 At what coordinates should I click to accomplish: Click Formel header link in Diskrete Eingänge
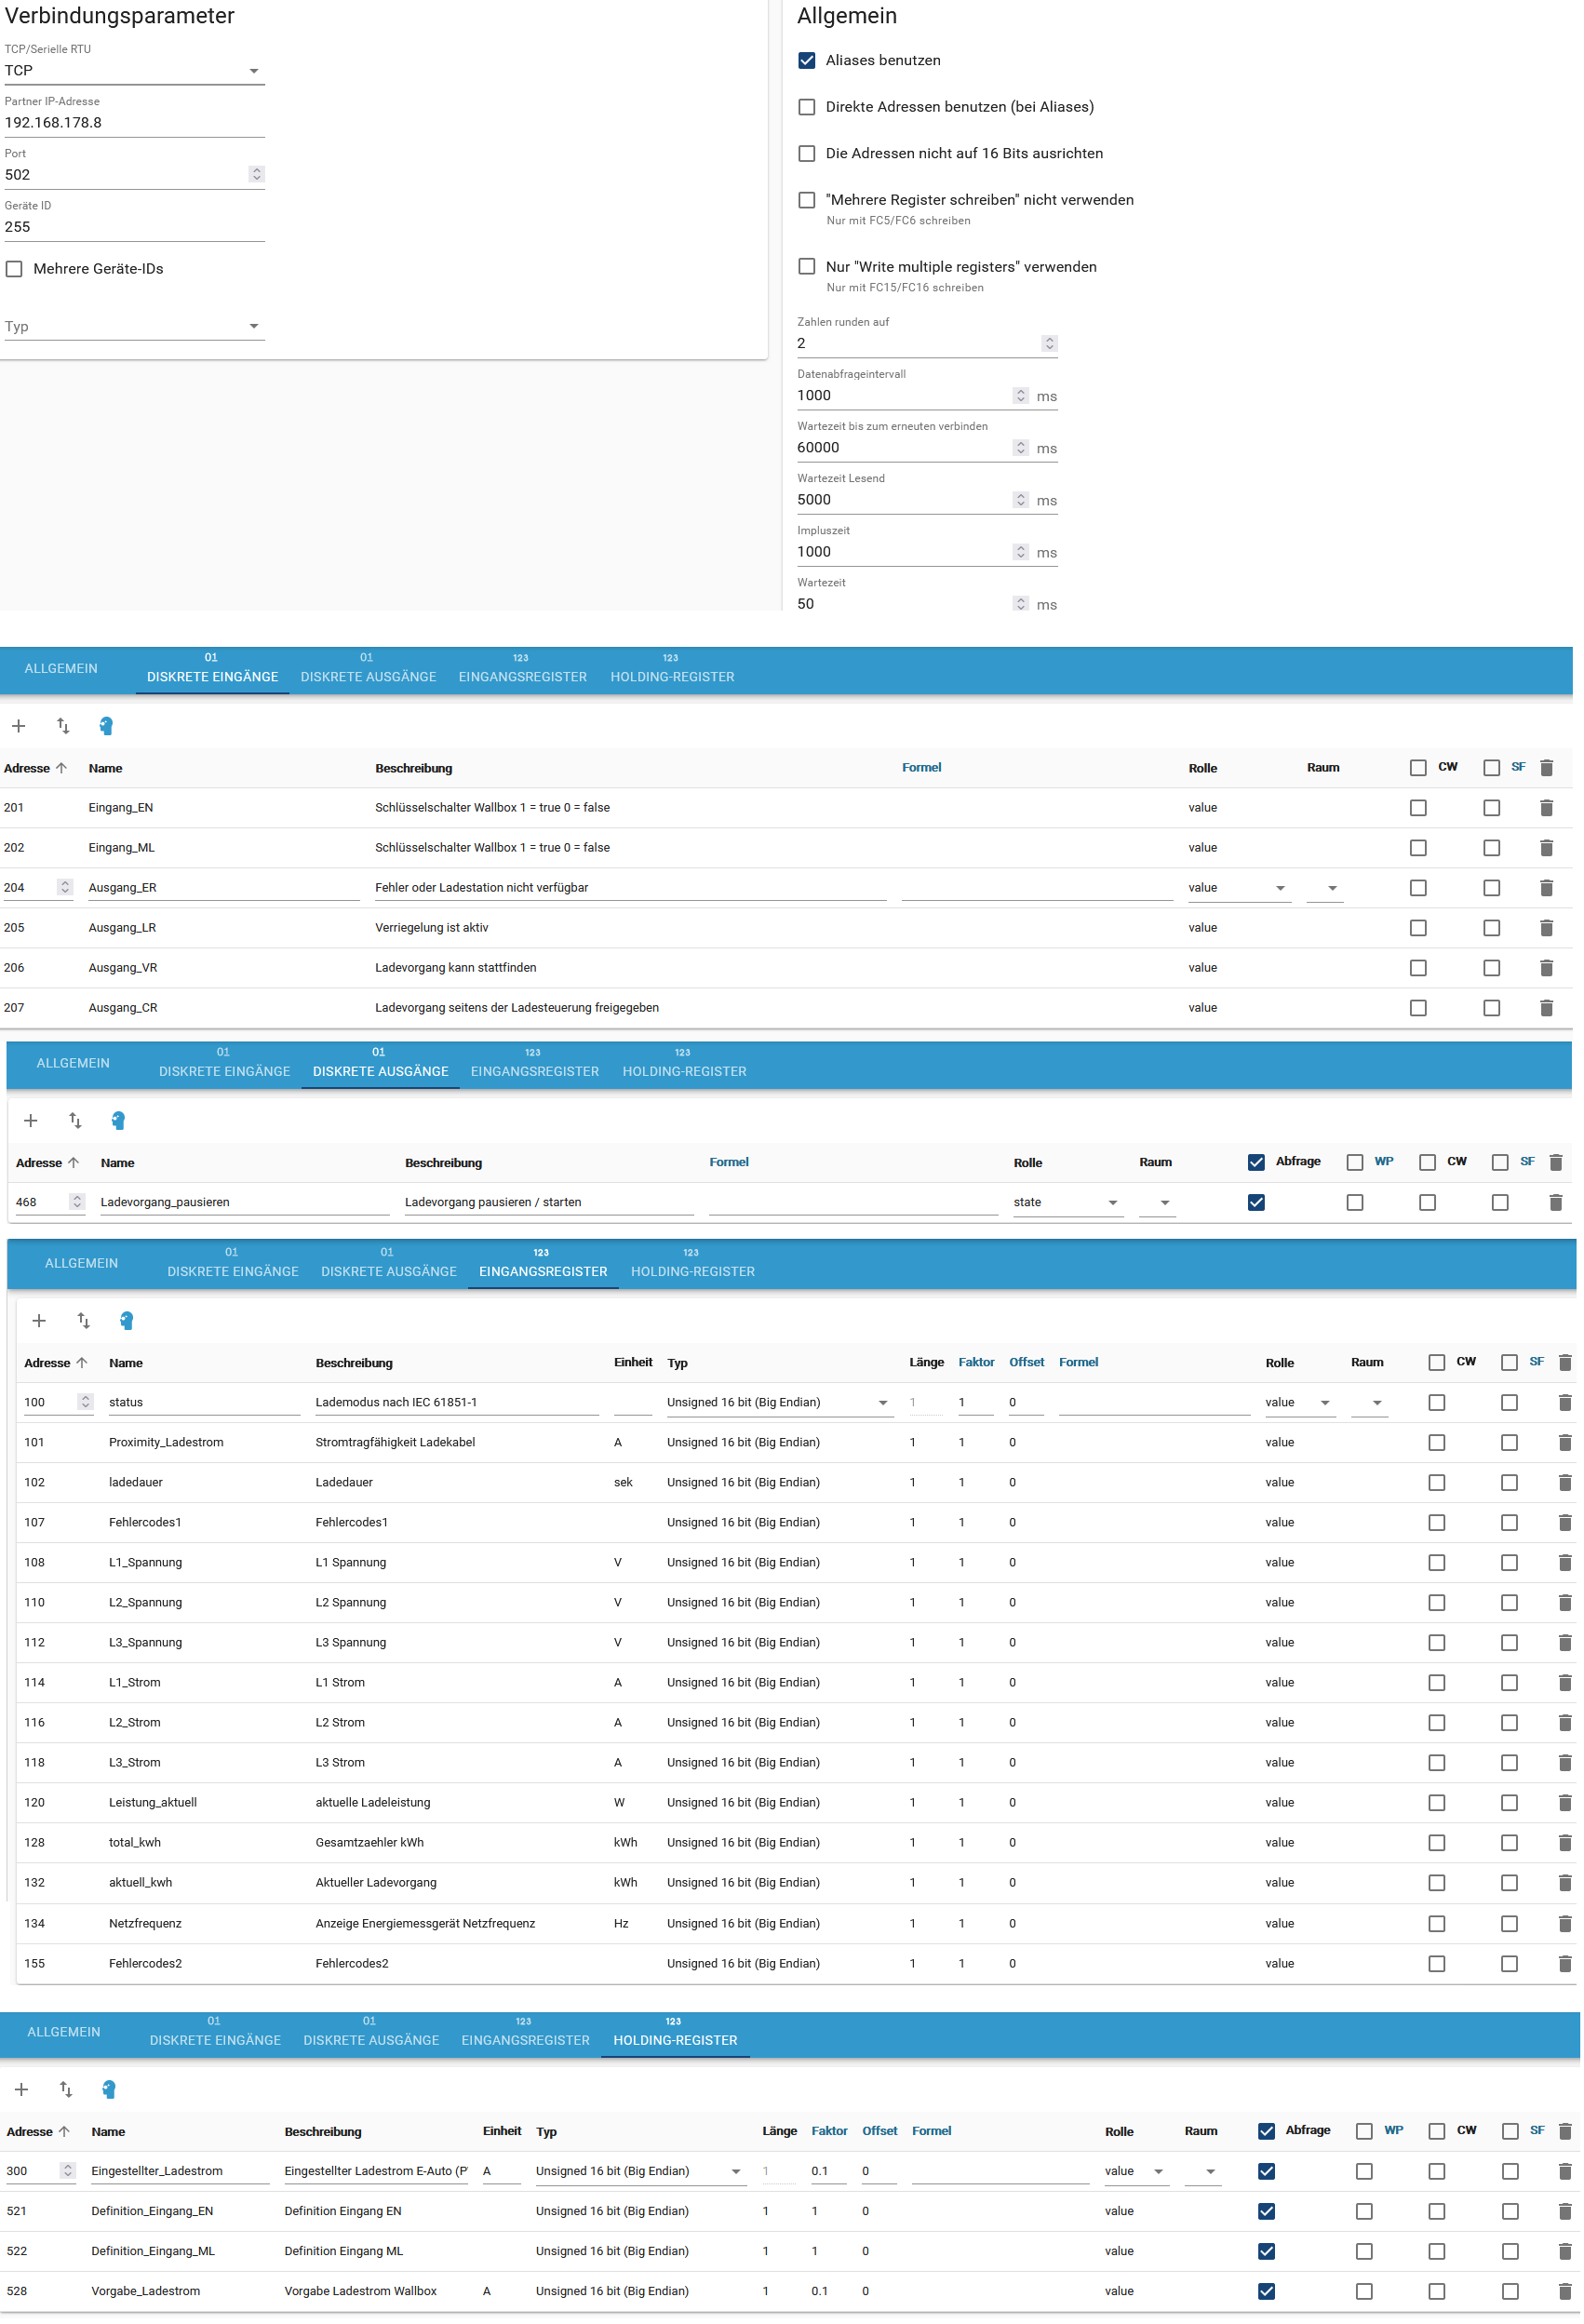coord(921,768)
